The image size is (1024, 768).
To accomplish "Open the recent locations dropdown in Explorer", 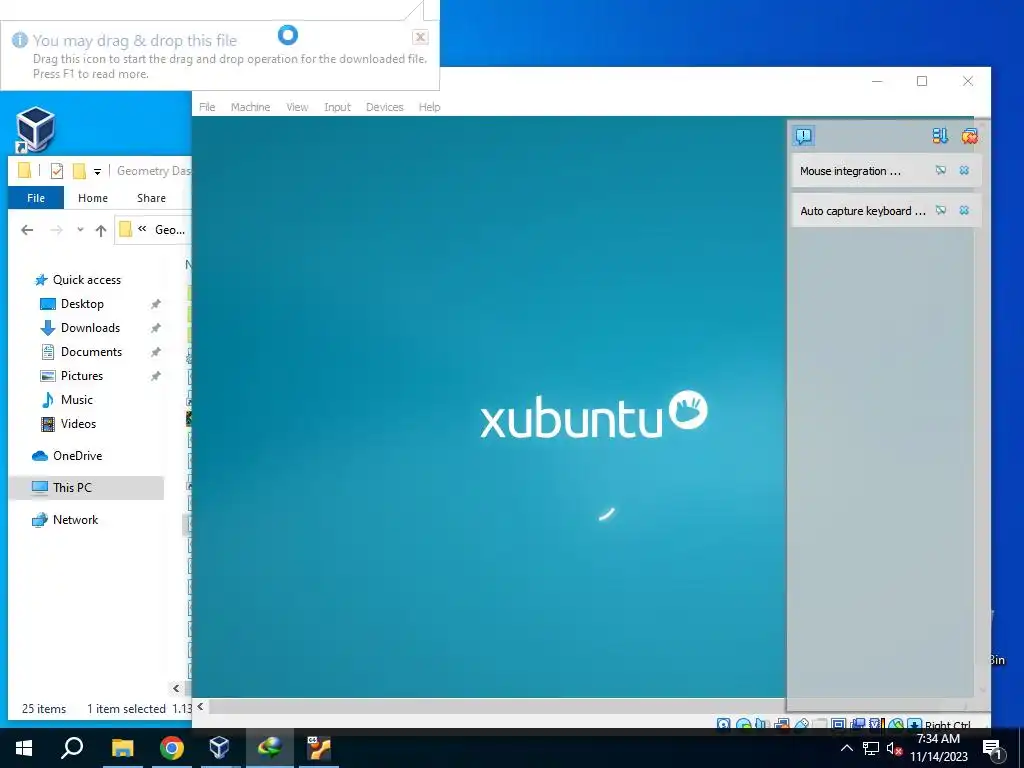I will click(80, 230).
